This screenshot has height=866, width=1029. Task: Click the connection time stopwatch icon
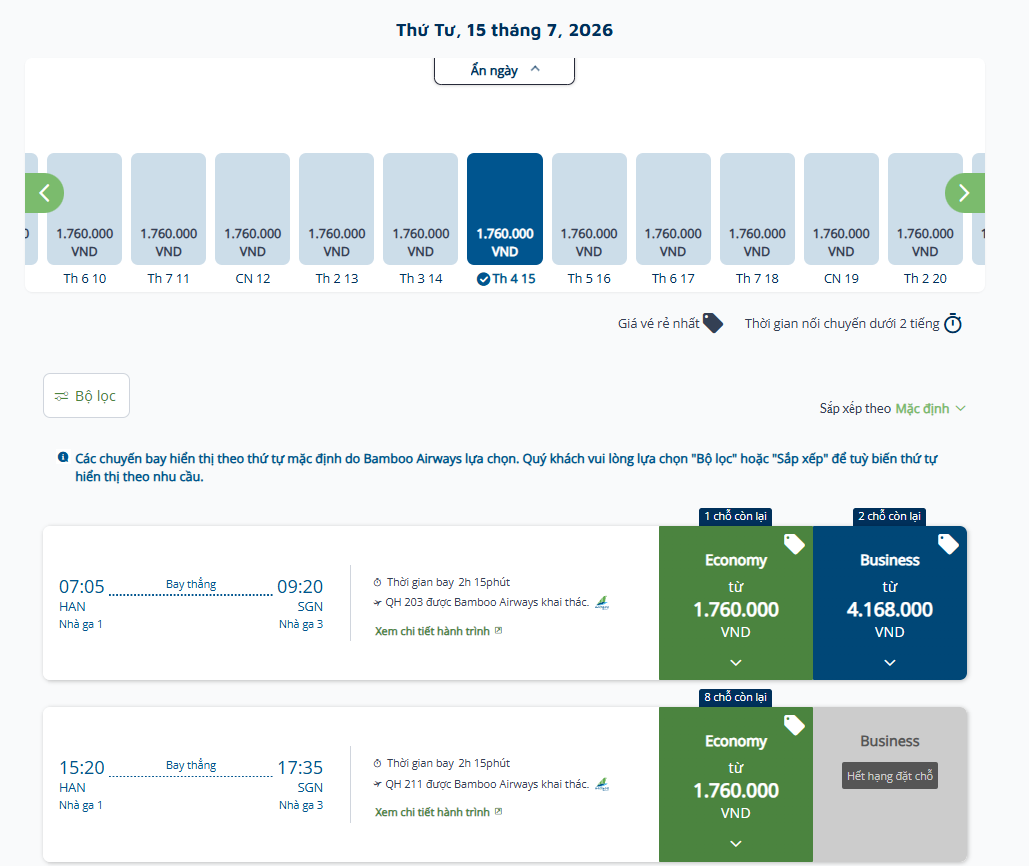953,323
